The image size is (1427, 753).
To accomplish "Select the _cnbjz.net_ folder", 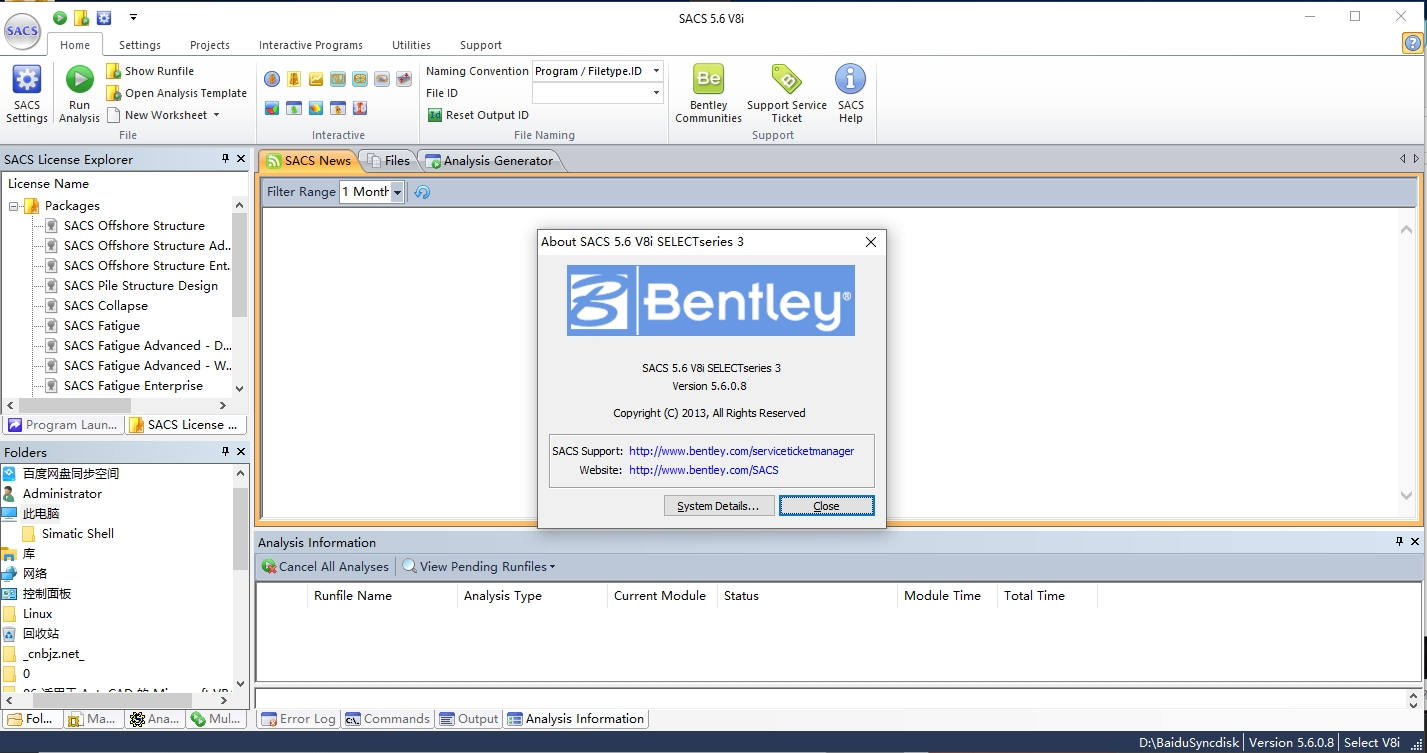I will coord(54,654).
